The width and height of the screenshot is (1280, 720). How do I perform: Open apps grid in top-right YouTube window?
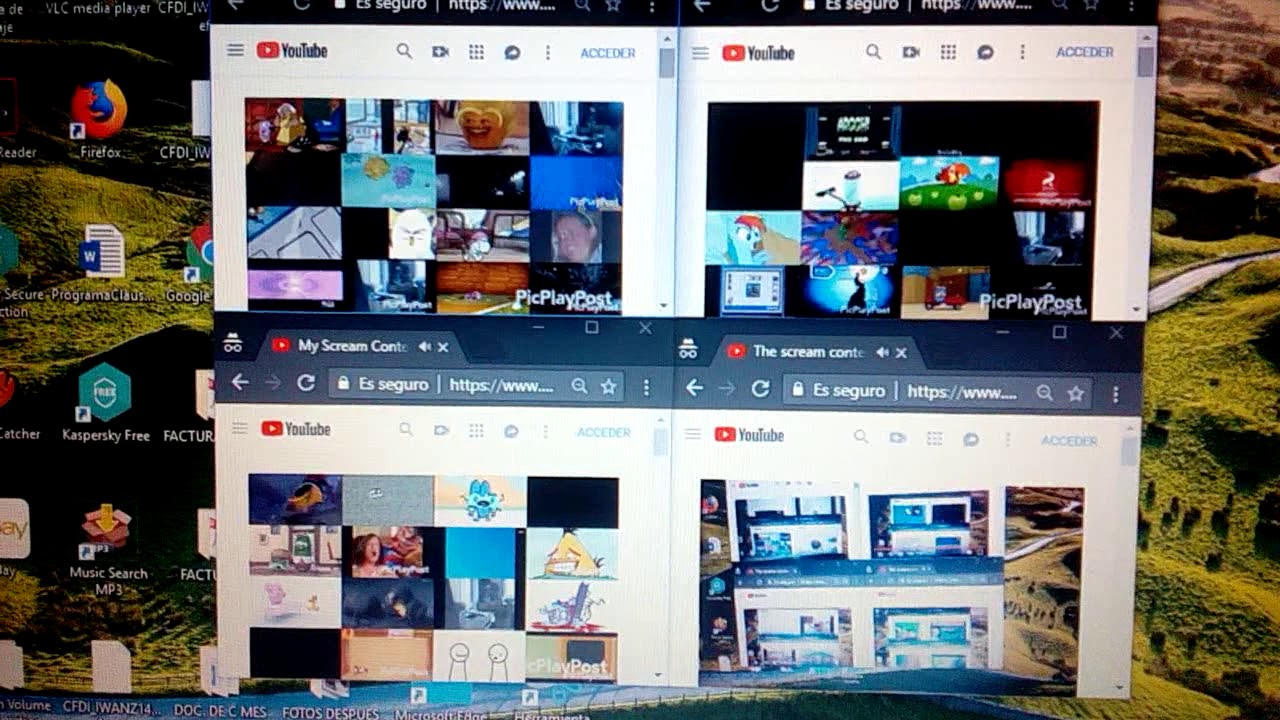click(948, 52)
